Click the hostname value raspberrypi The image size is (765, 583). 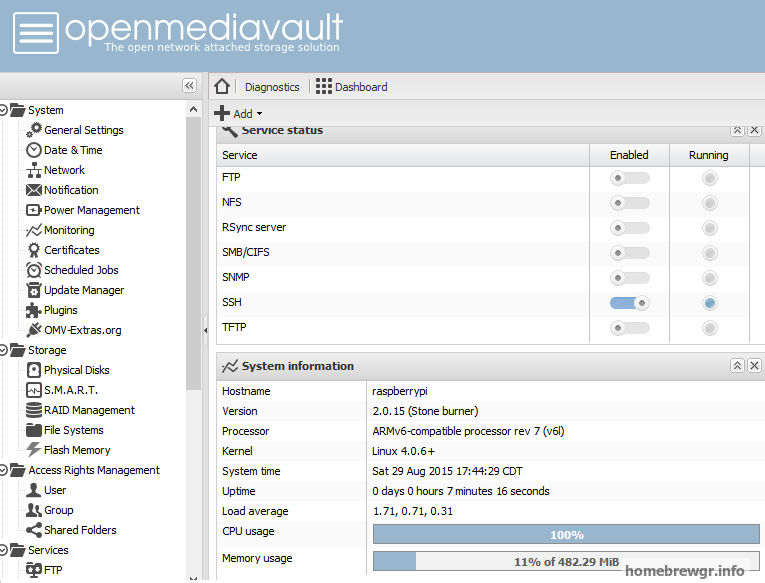400,391
